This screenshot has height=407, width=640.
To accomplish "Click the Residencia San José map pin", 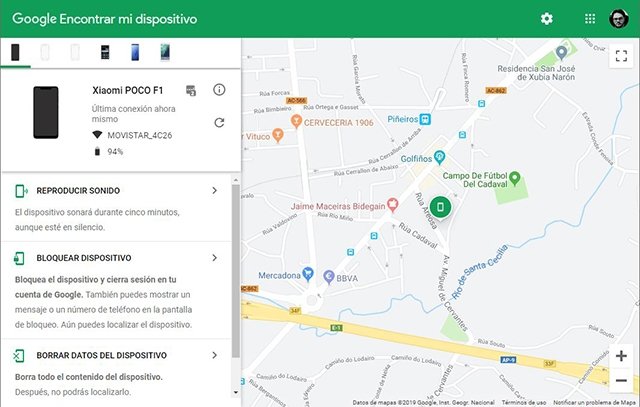I will click(562, 53).
